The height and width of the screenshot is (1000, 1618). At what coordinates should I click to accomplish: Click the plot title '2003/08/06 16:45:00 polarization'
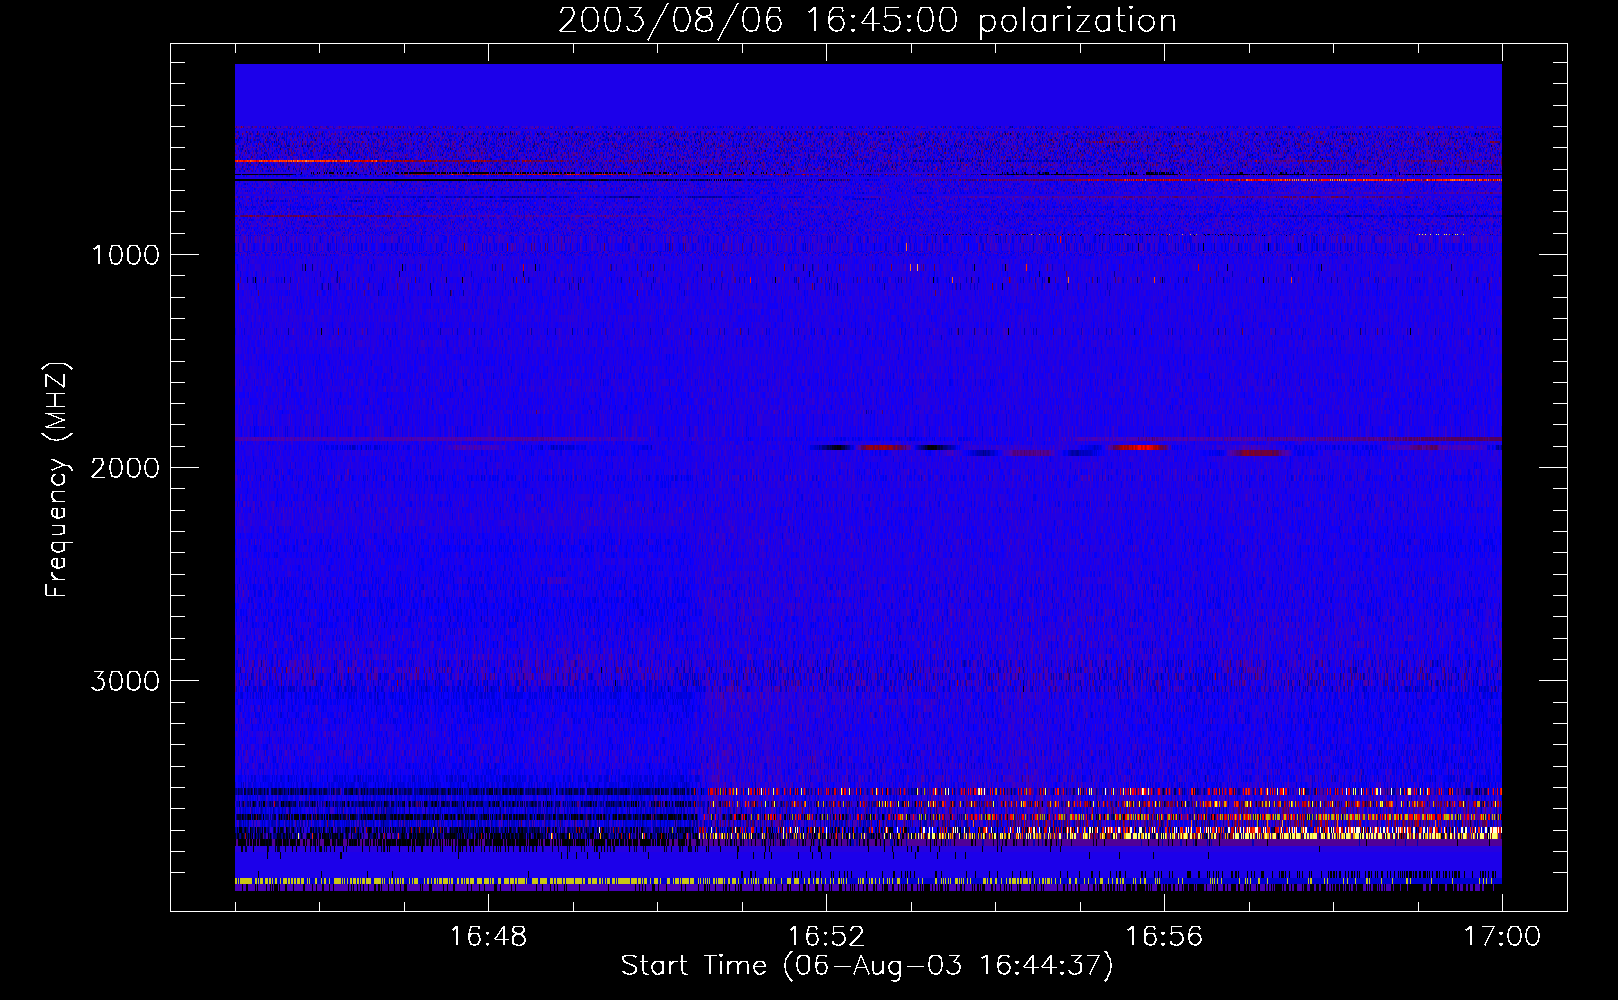click(867, 21)
